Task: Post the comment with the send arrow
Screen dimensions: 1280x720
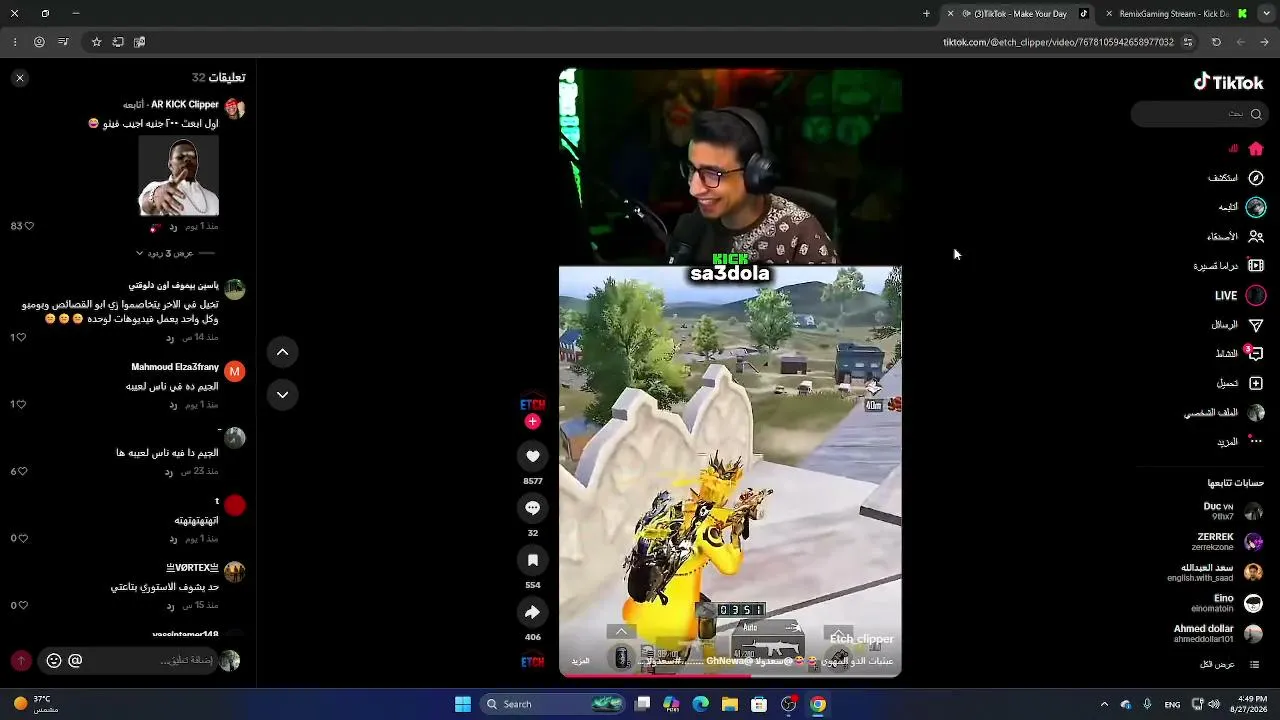Action: coord(21,660)
